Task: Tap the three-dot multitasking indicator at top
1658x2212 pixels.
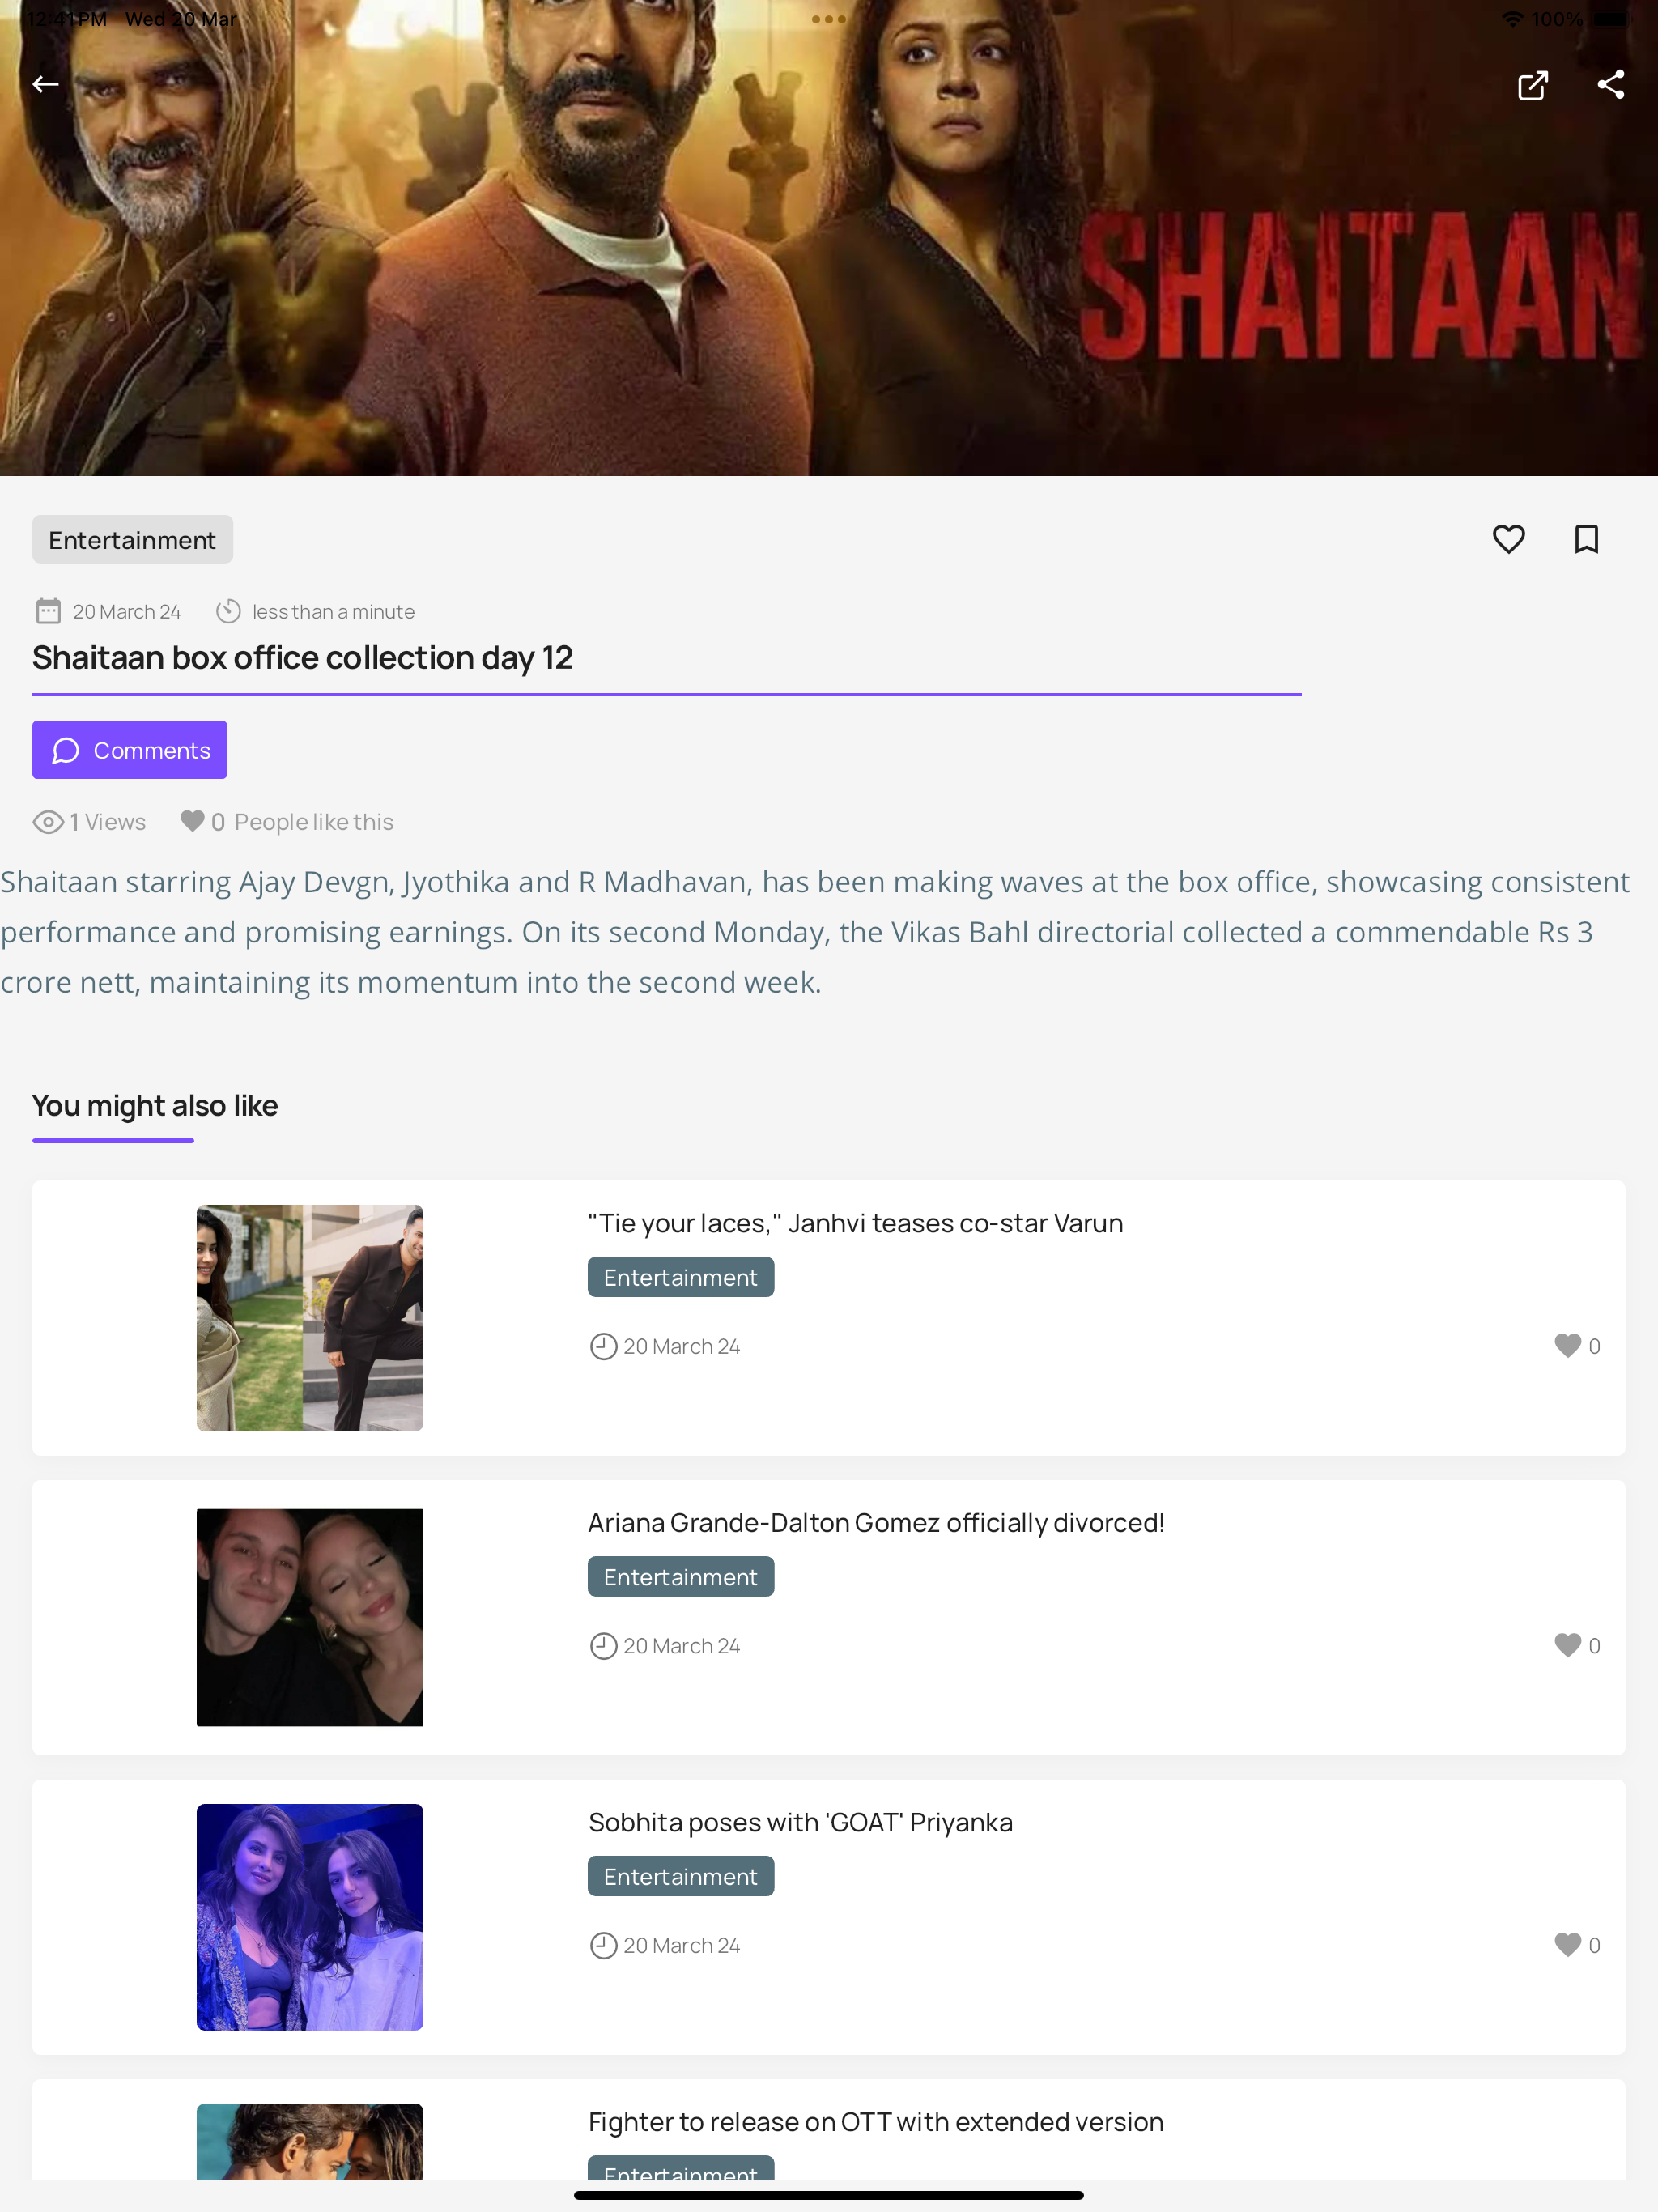Action: [828, 19]
